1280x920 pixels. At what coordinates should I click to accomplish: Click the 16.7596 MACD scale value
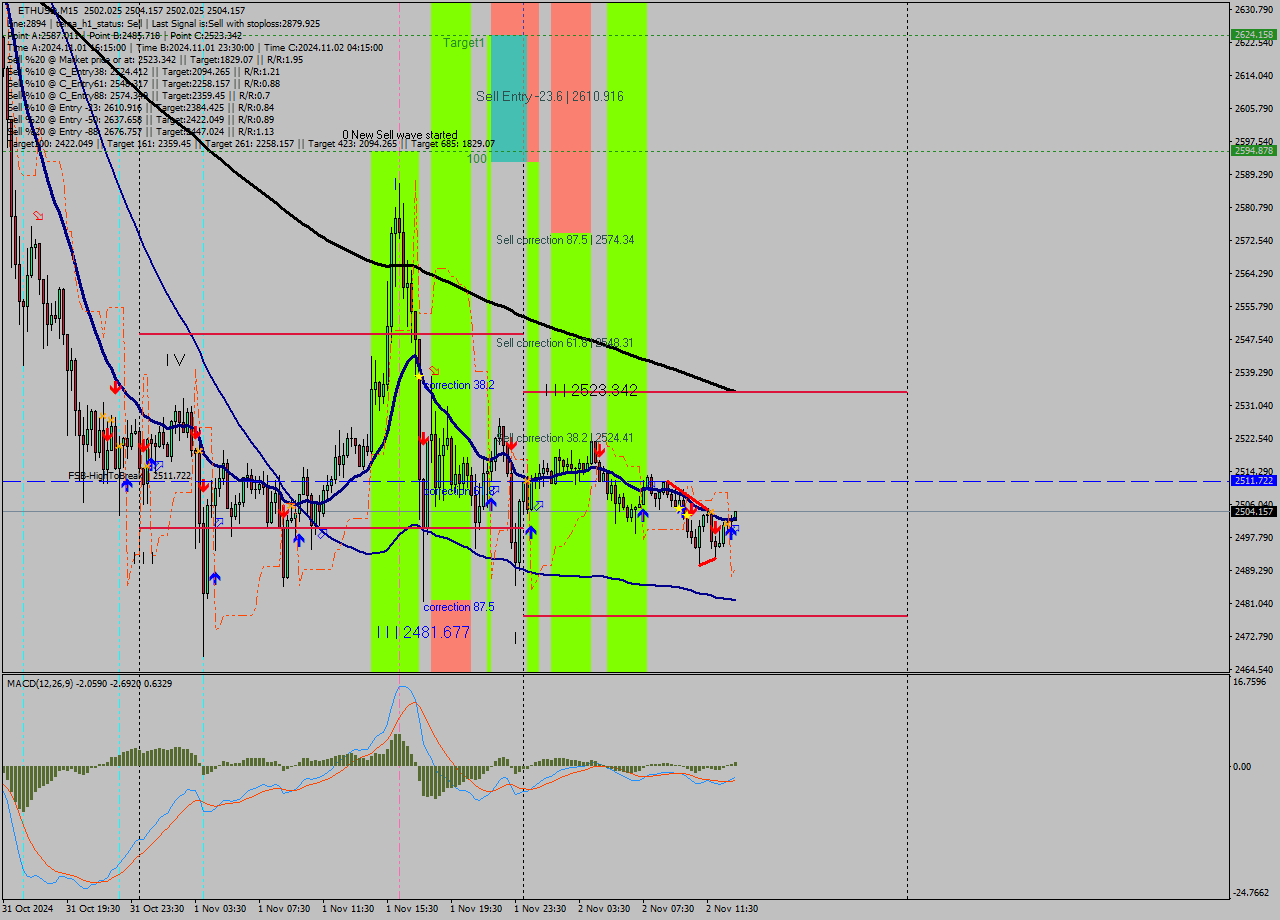tap(1252, 682)
